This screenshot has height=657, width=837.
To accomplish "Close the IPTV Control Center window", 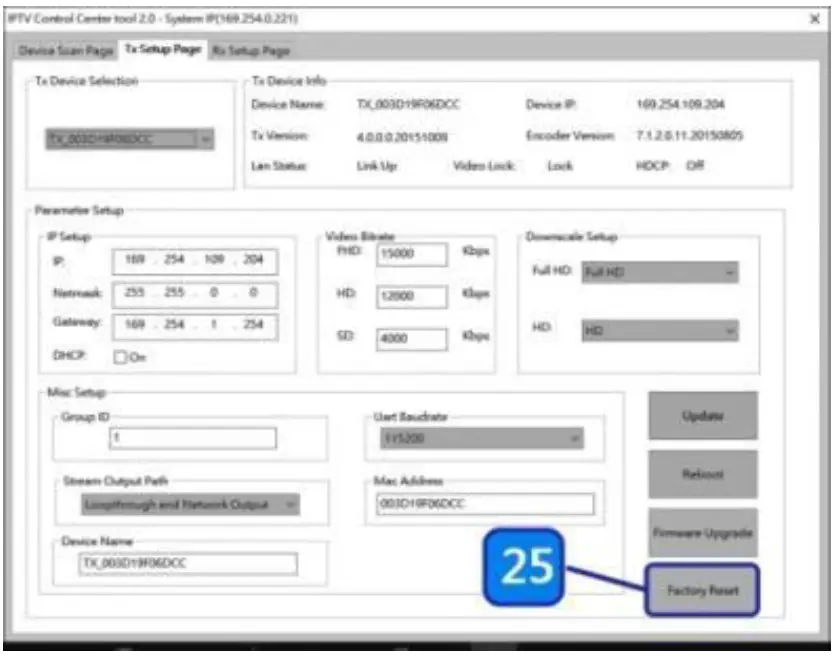I will tap(815, 19).
